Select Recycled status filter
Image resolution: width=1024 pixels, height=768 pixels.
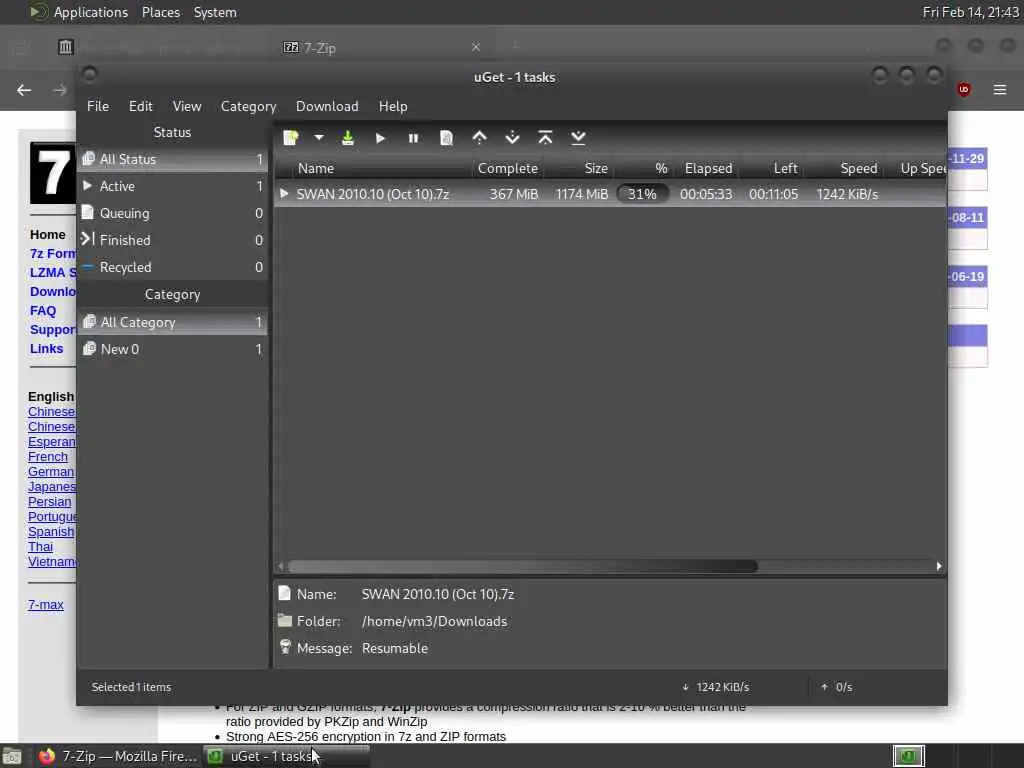[x=172, y=267]
